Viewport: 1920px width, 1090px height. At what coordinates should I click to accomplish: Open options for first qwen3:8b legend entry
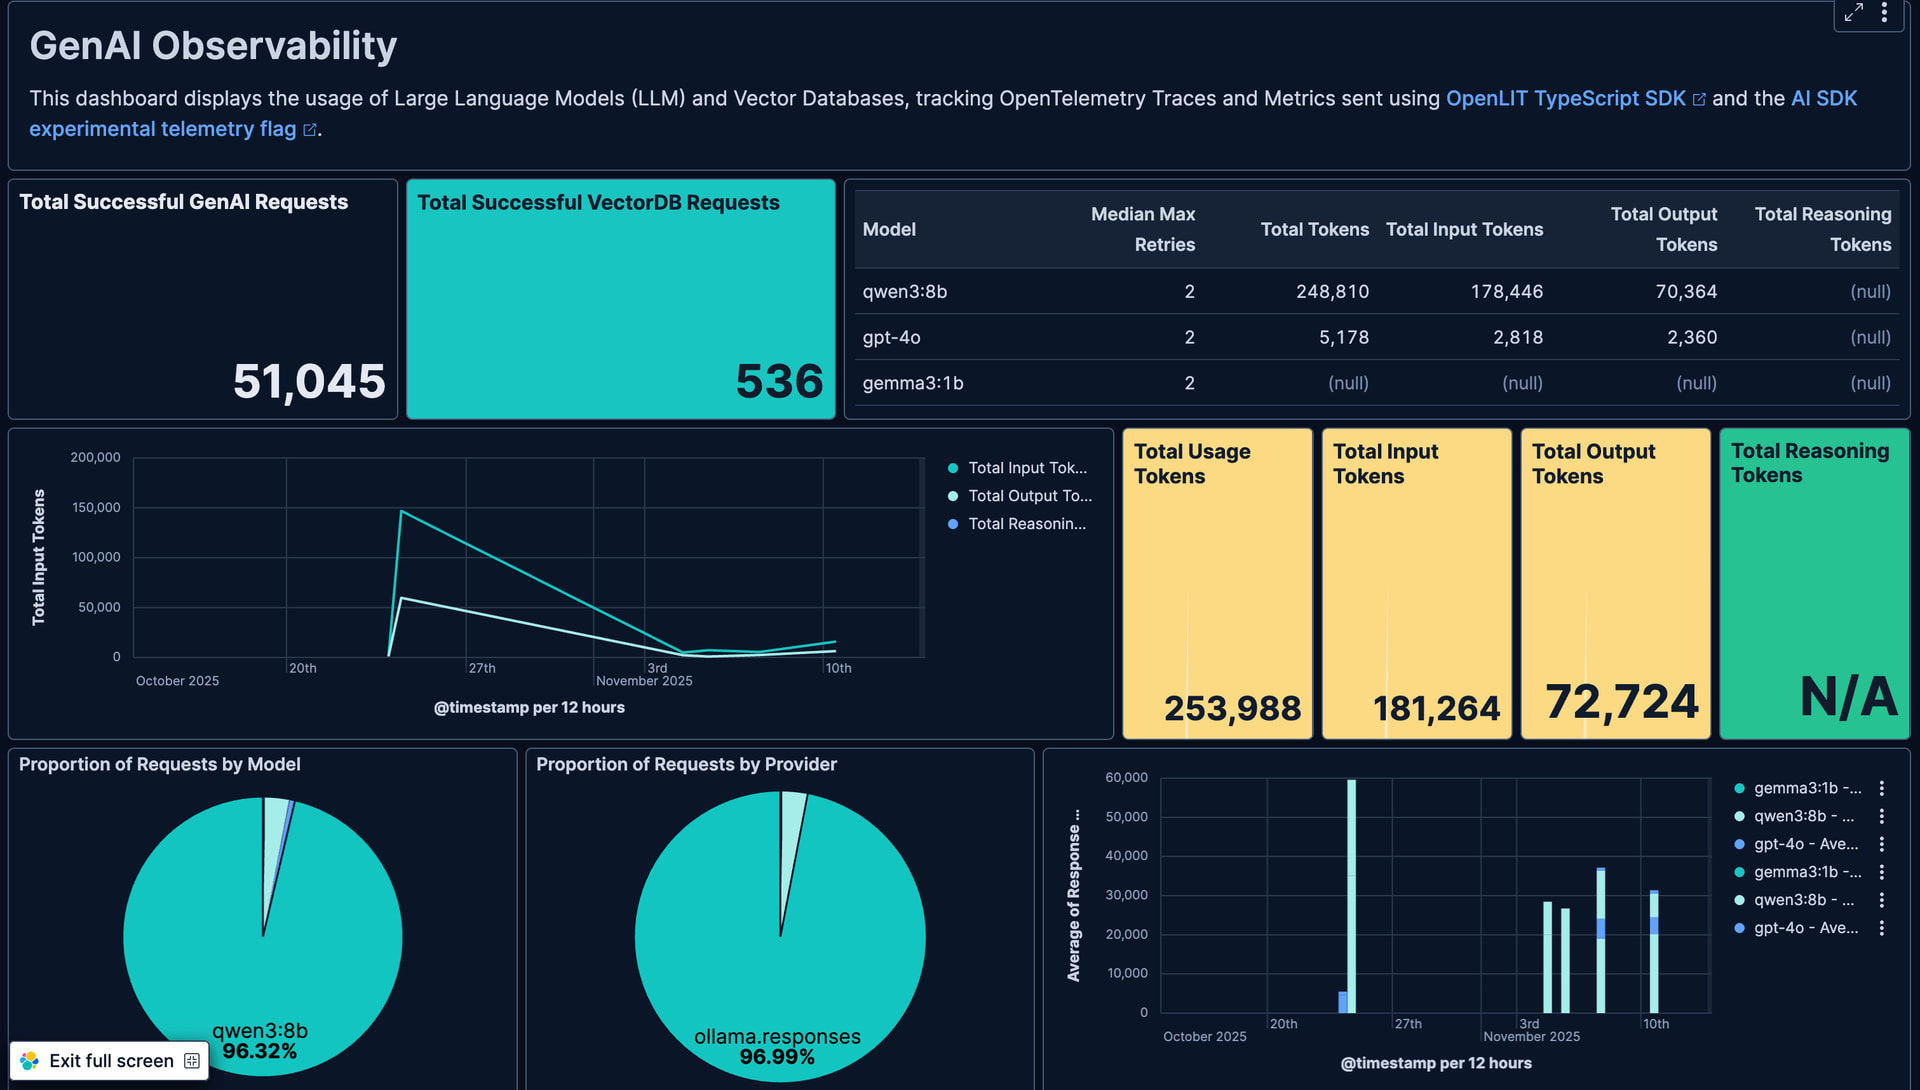(x=1881, y=816)
